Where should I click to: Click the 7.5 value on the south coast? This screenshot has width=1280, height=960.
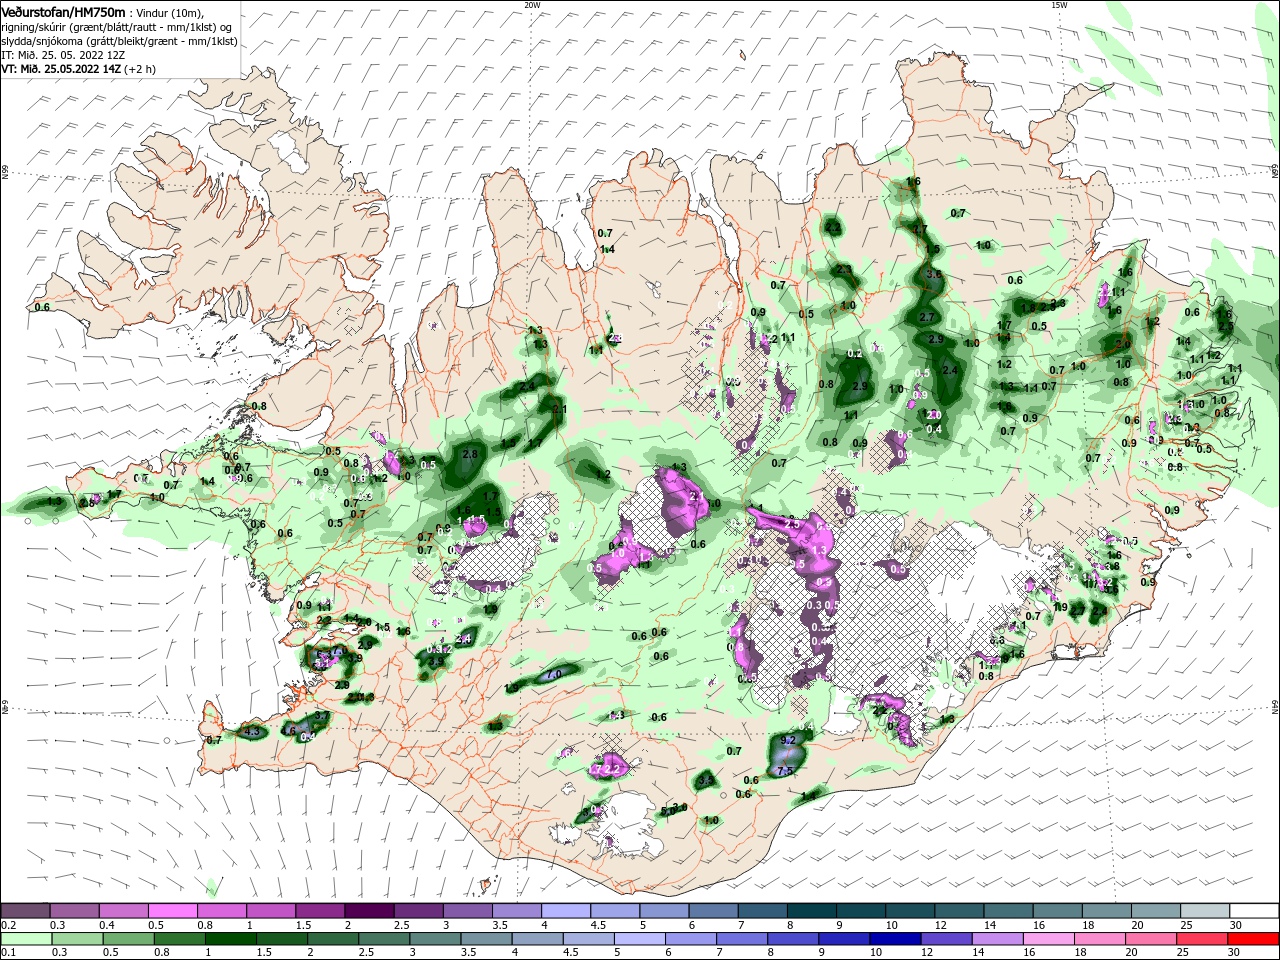[785, 771]
